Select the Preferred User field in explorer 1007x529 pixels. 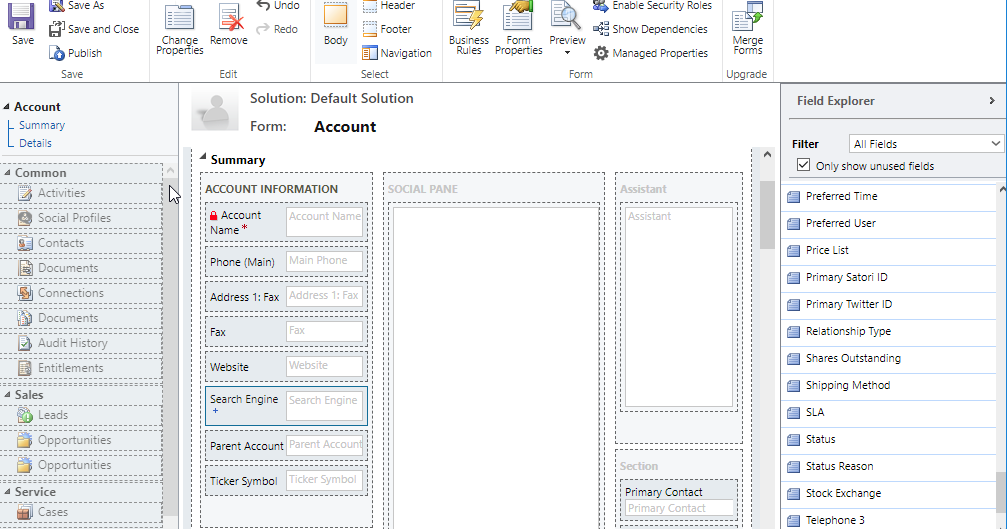tap(889, 223)
